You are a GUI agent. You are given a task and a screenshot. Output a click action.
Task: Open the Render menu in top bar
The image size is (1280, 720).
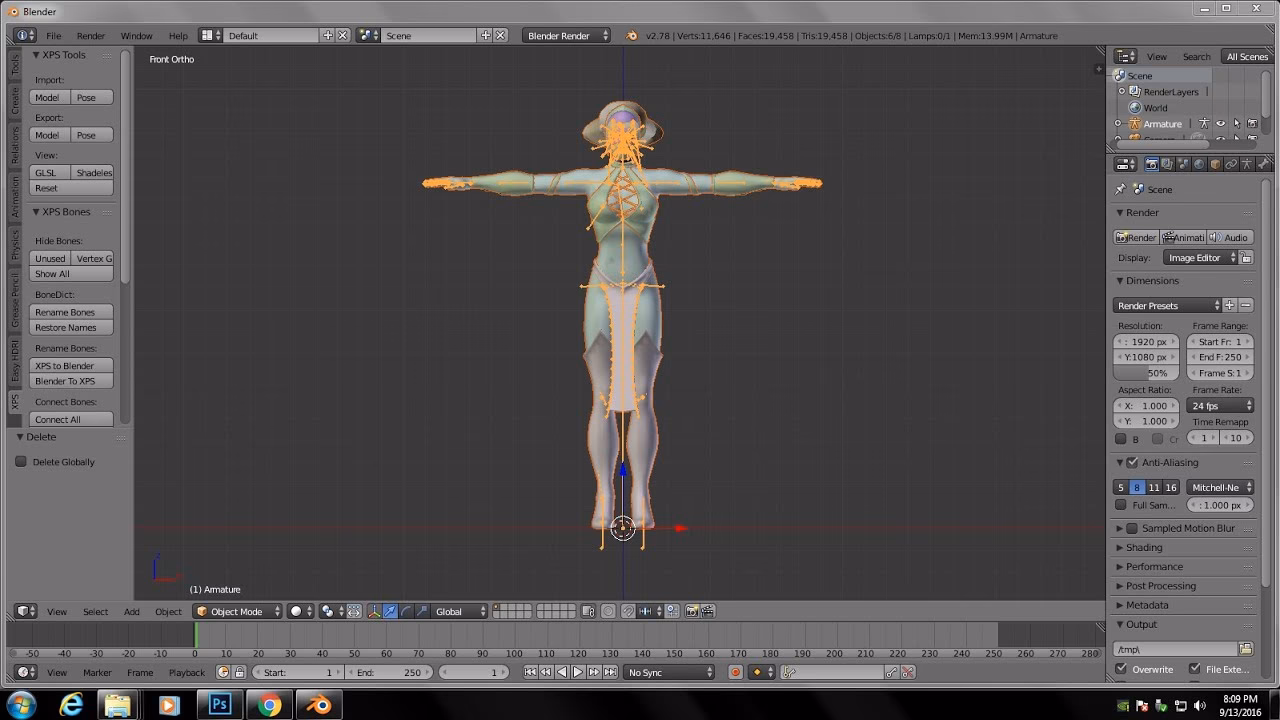[x=90, y=35]
